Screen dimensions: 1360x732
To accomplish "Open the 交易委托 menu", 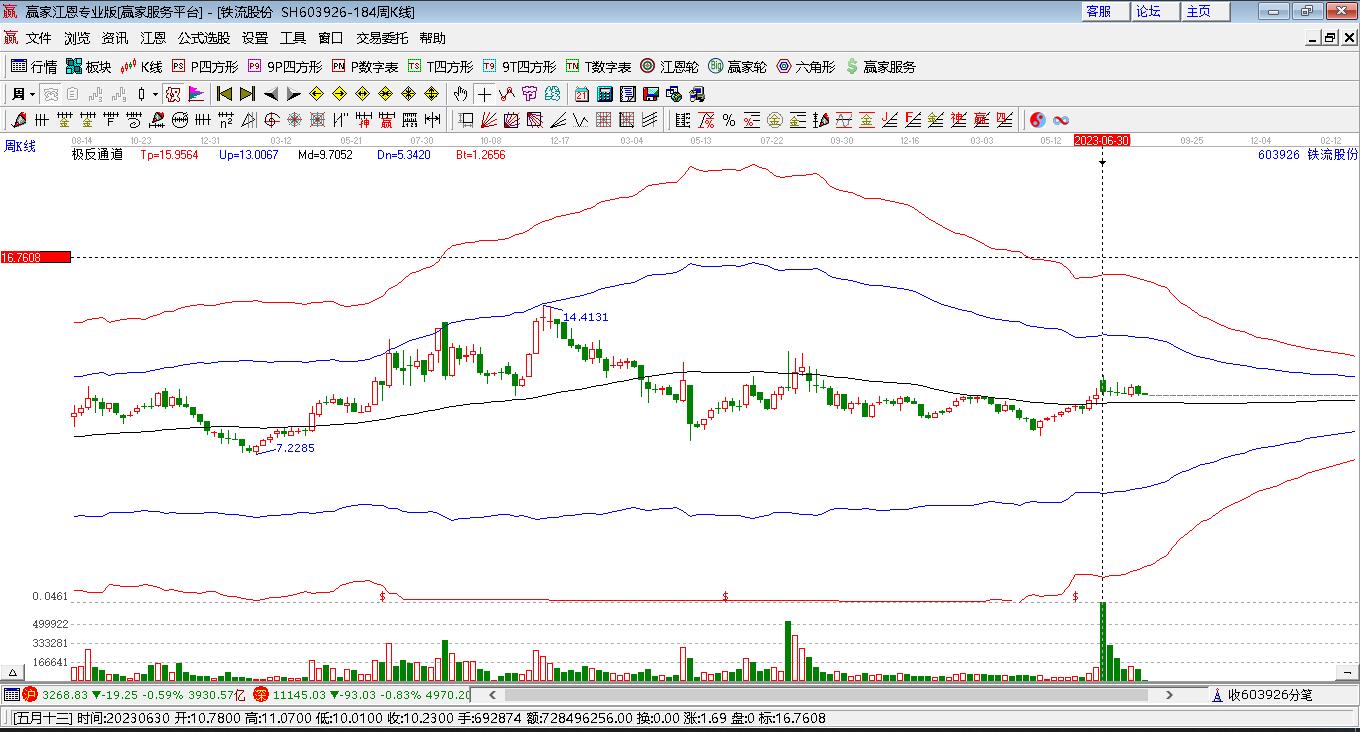I will pyautogui.click(x=382, y=38).
